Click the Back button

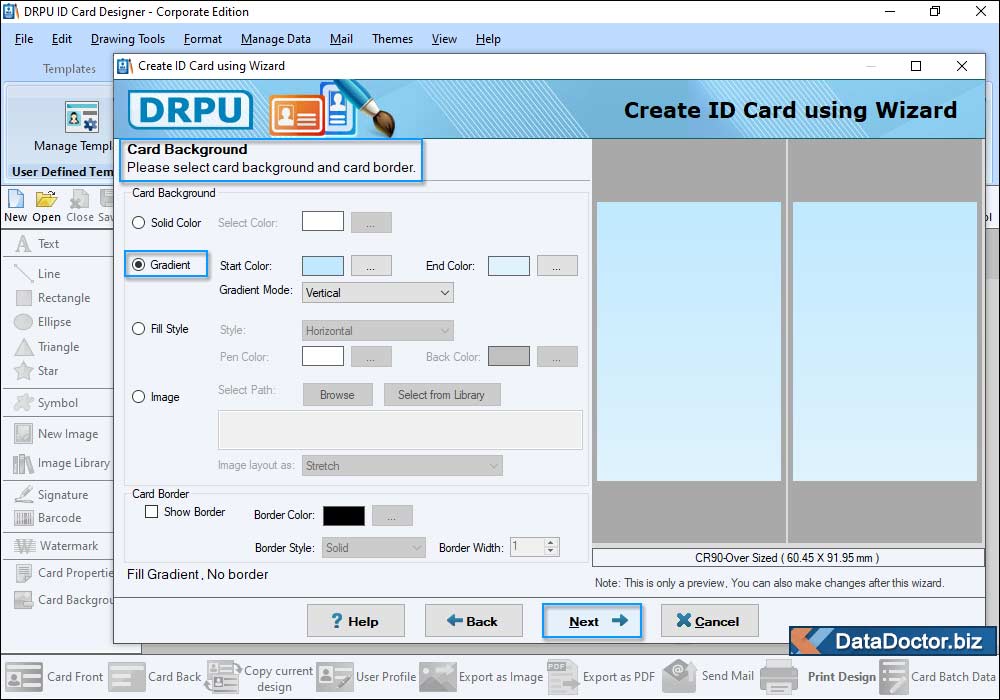point(473,621)
